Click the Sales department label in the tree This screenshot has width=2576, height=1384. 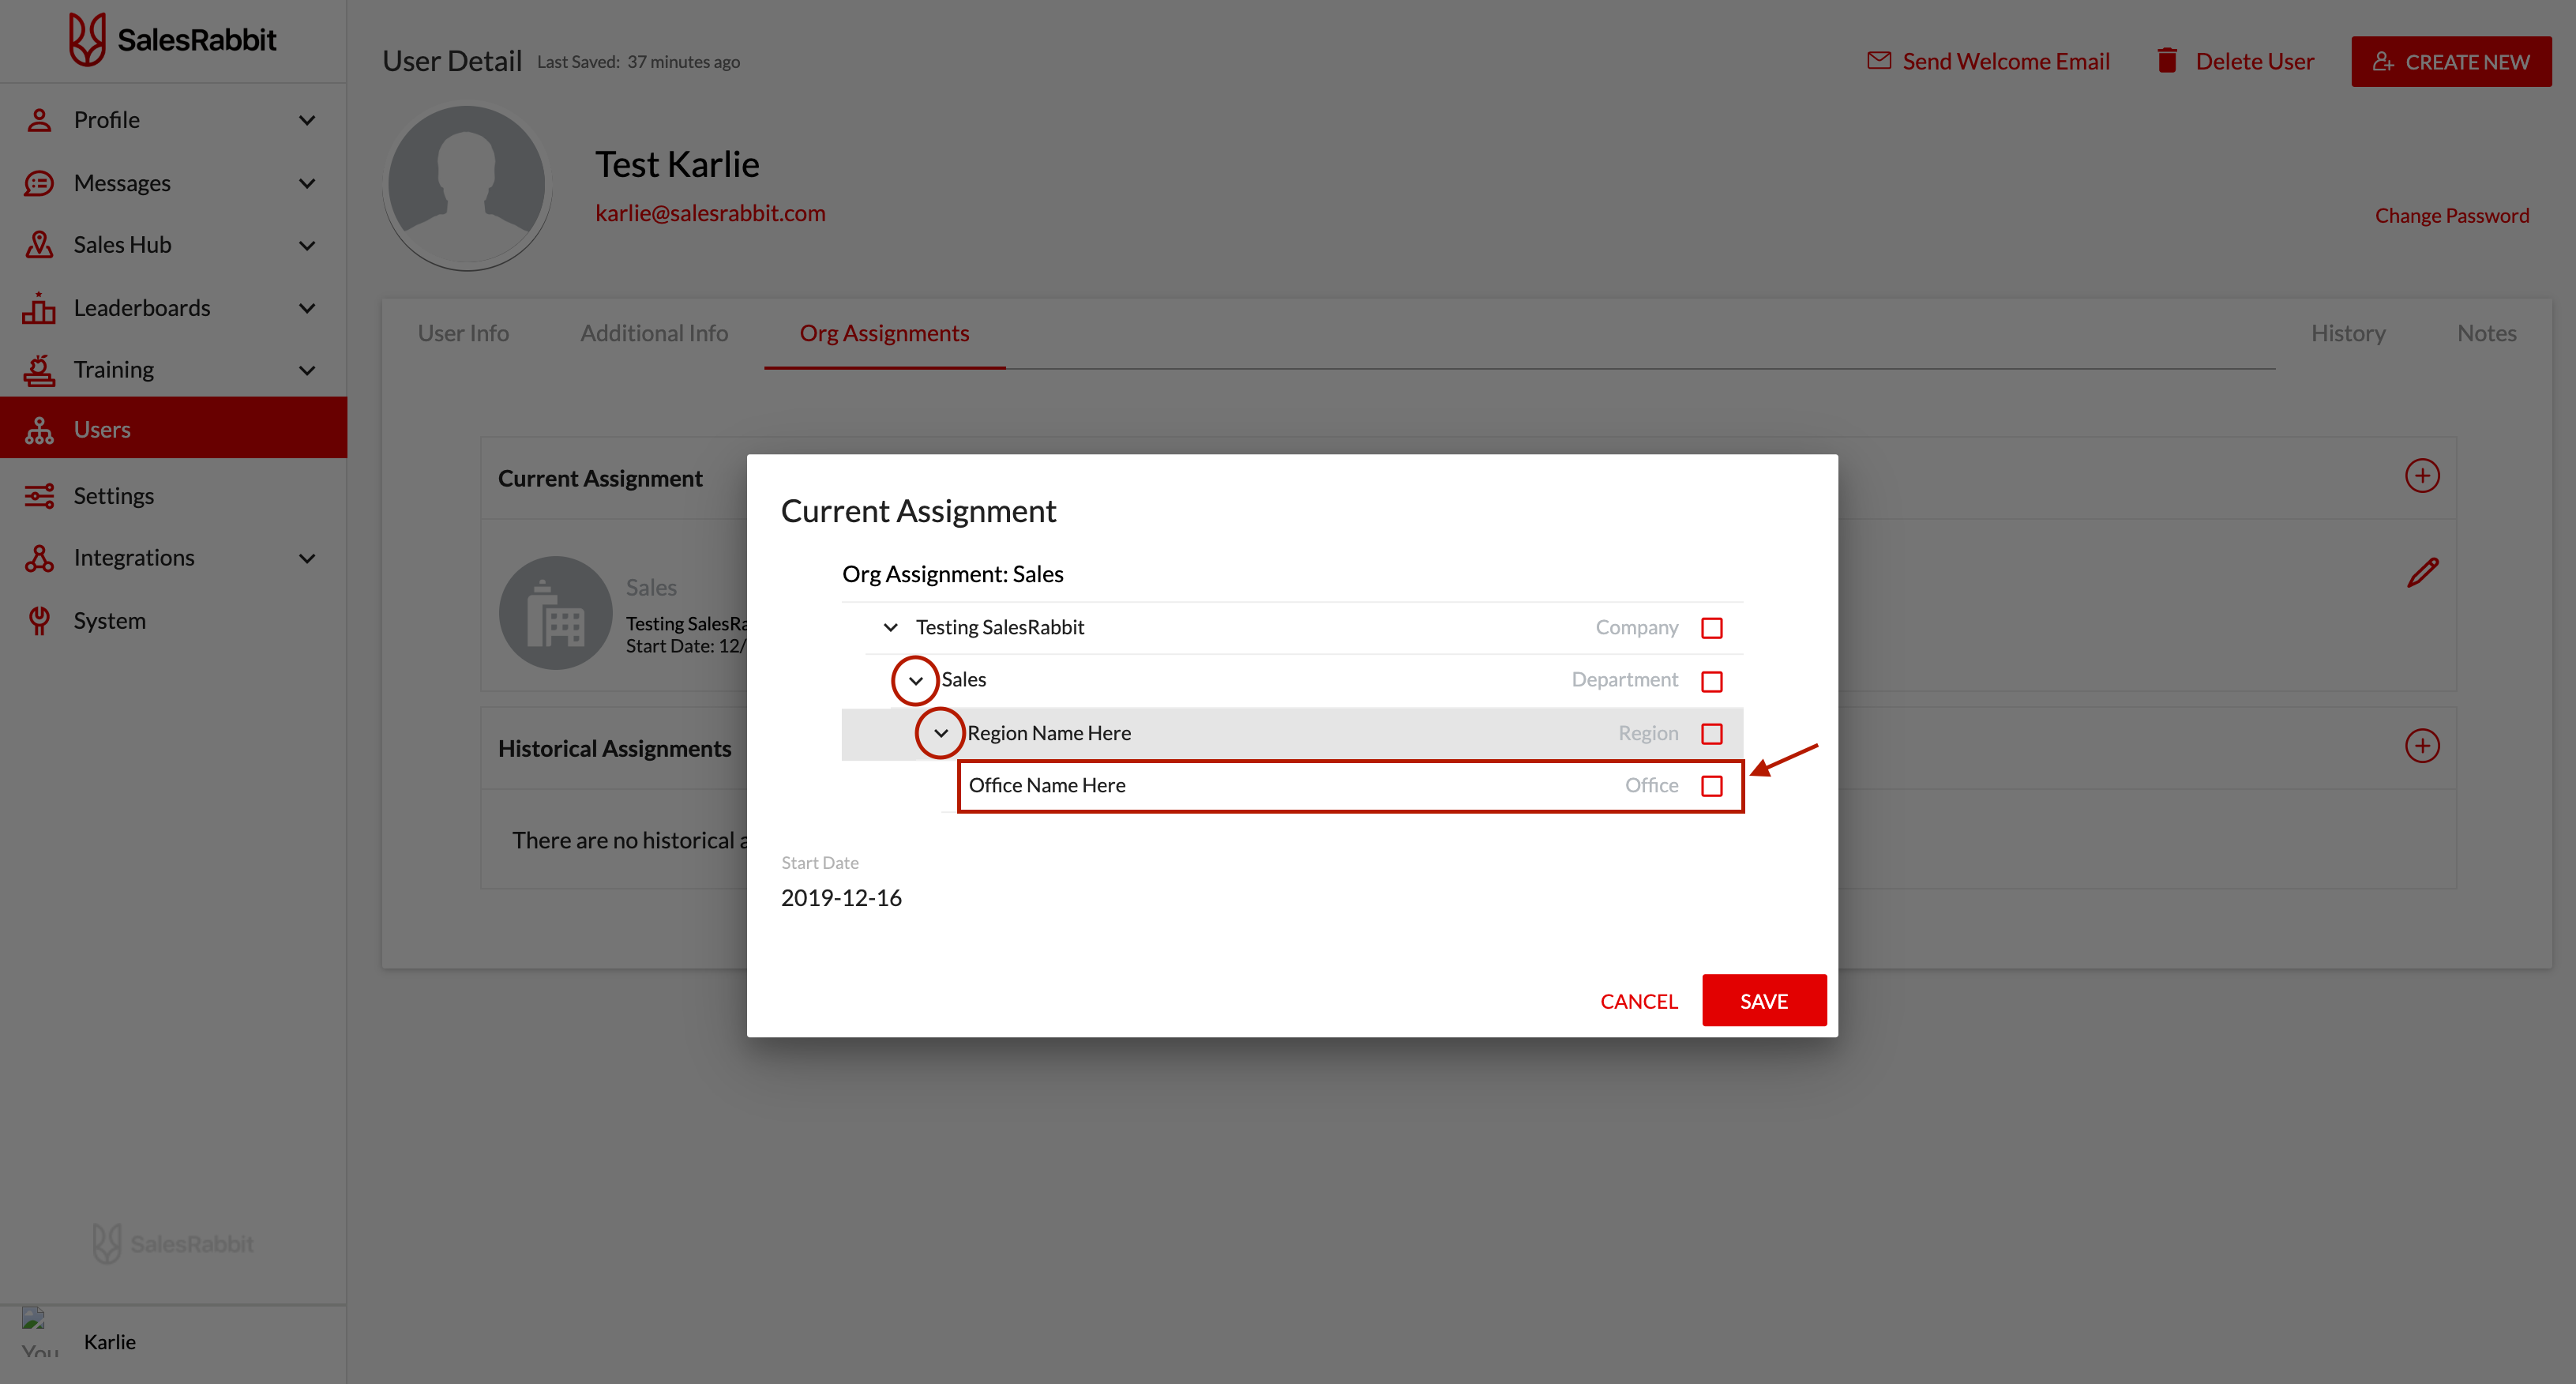[x=964, y=680]
